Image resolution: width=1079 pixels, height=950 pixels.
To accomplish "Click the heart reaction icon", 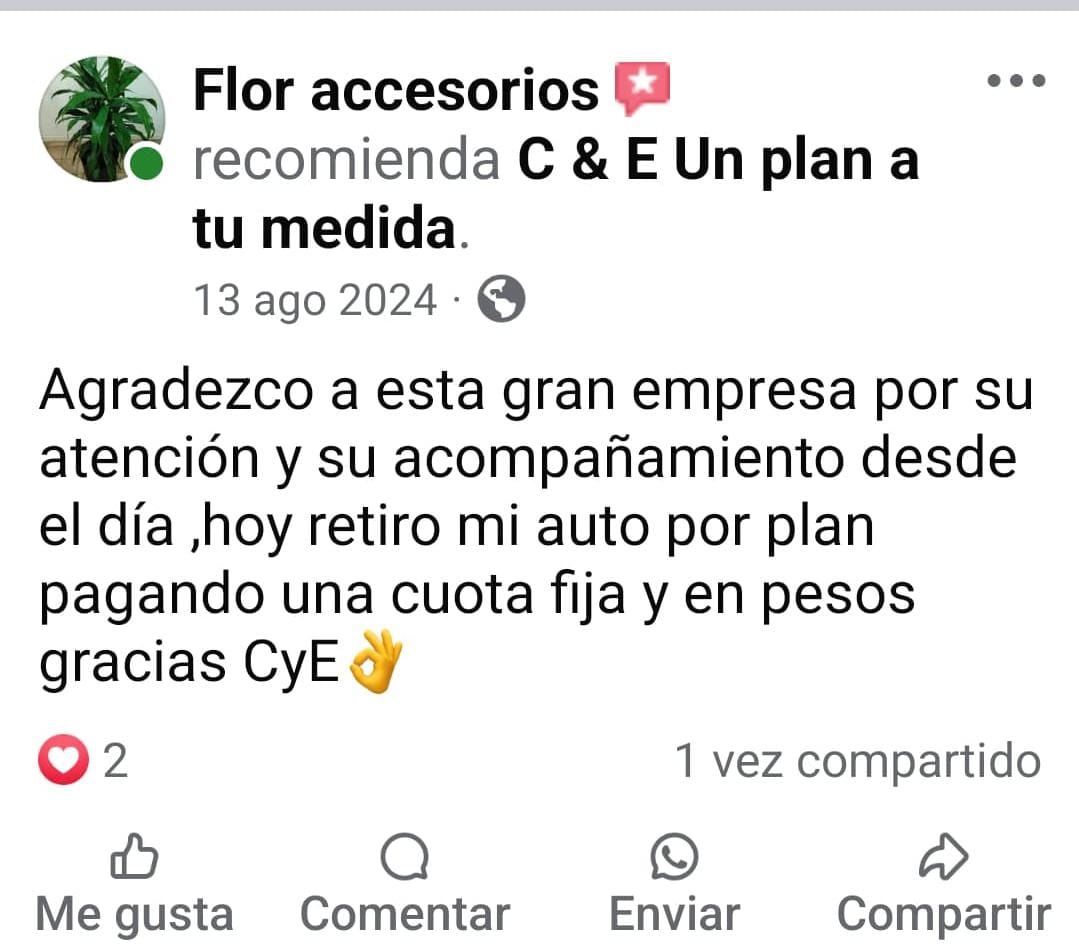I will point(63,760).
